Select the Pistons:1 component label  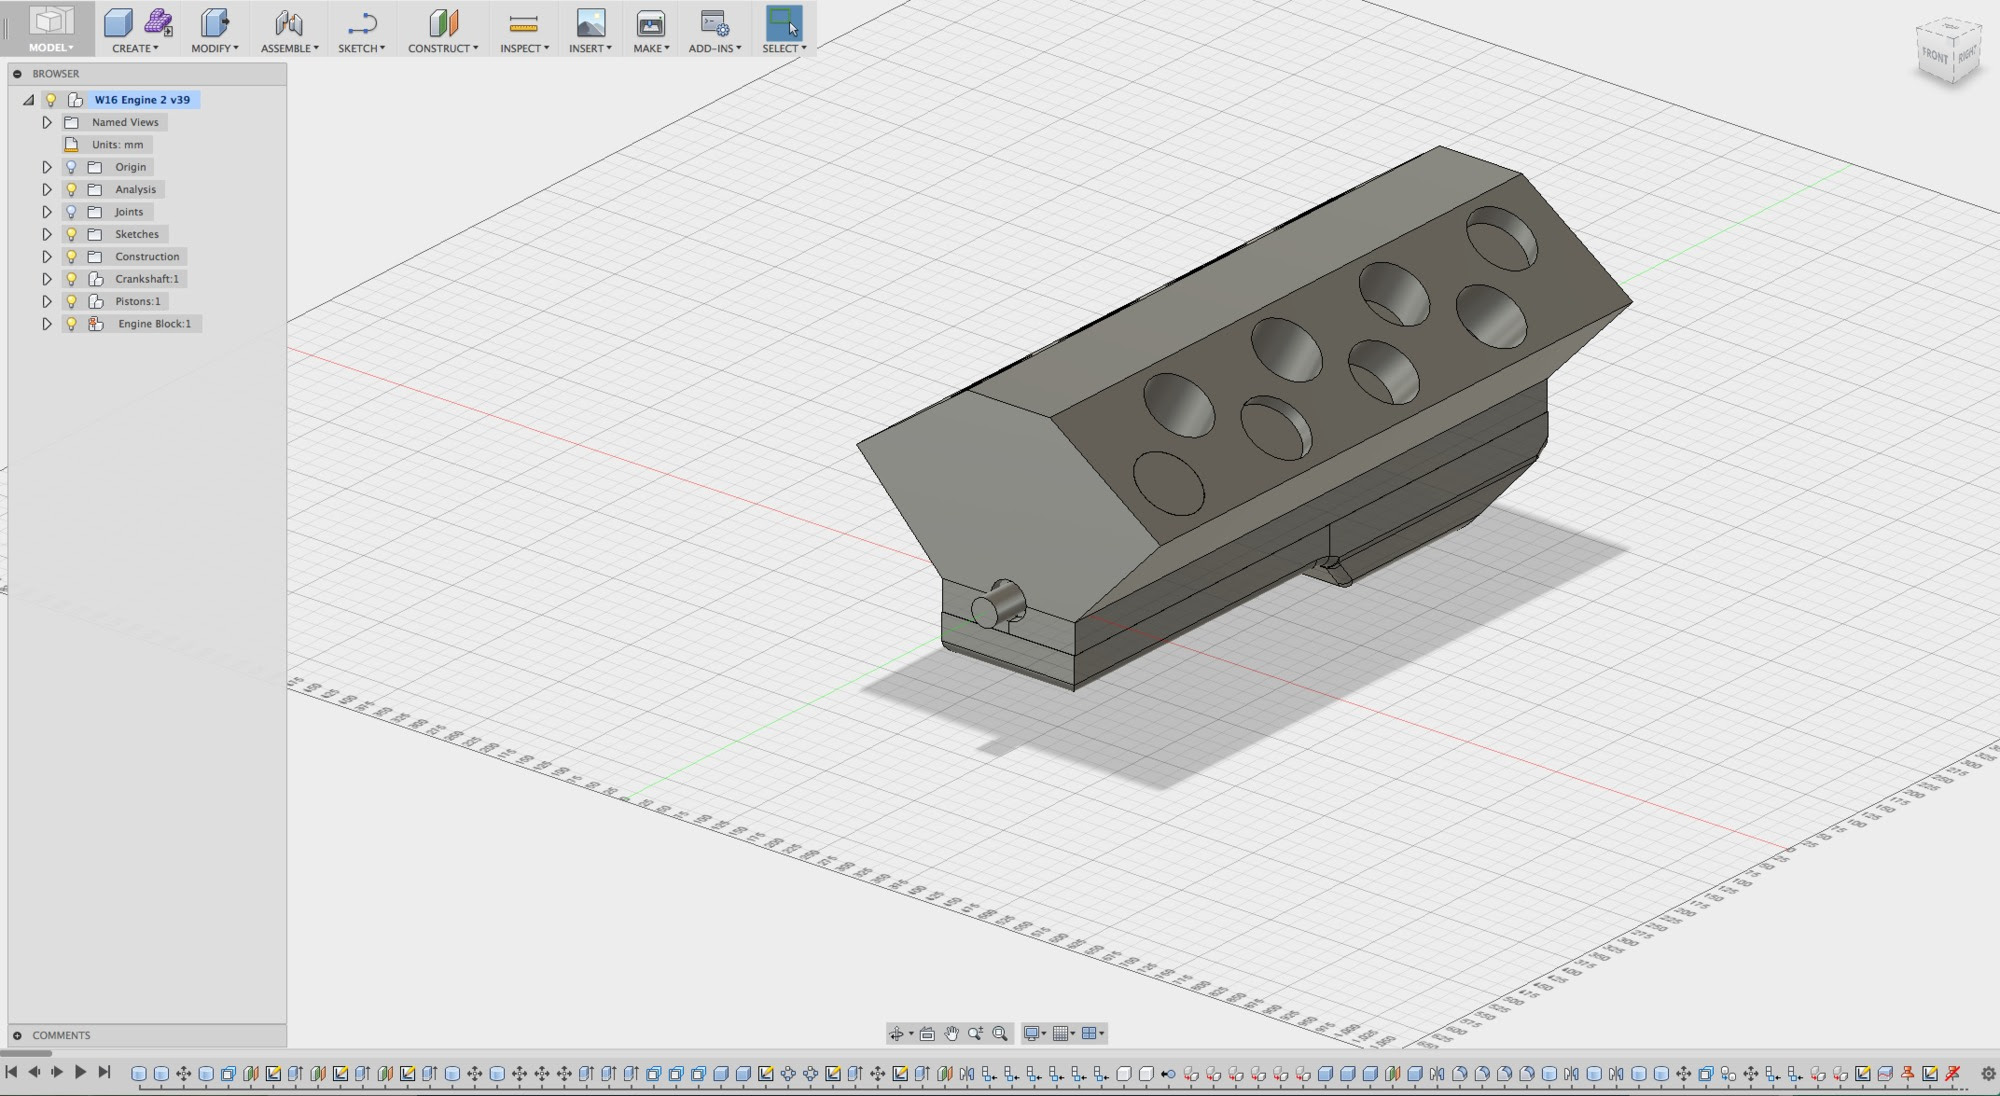coord(137,301)
